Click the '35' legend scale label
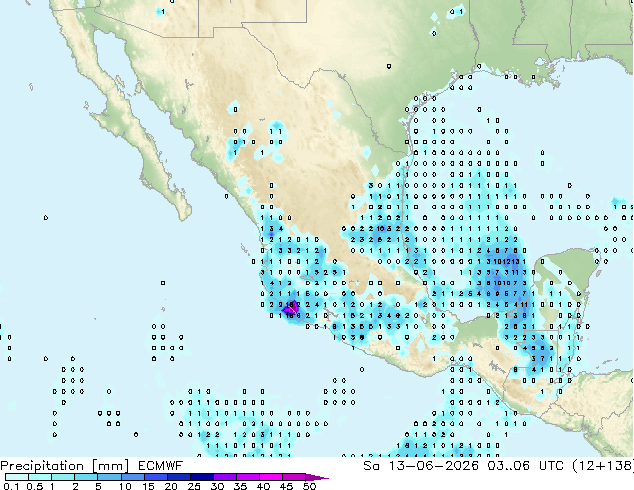 tap(240, 486)
